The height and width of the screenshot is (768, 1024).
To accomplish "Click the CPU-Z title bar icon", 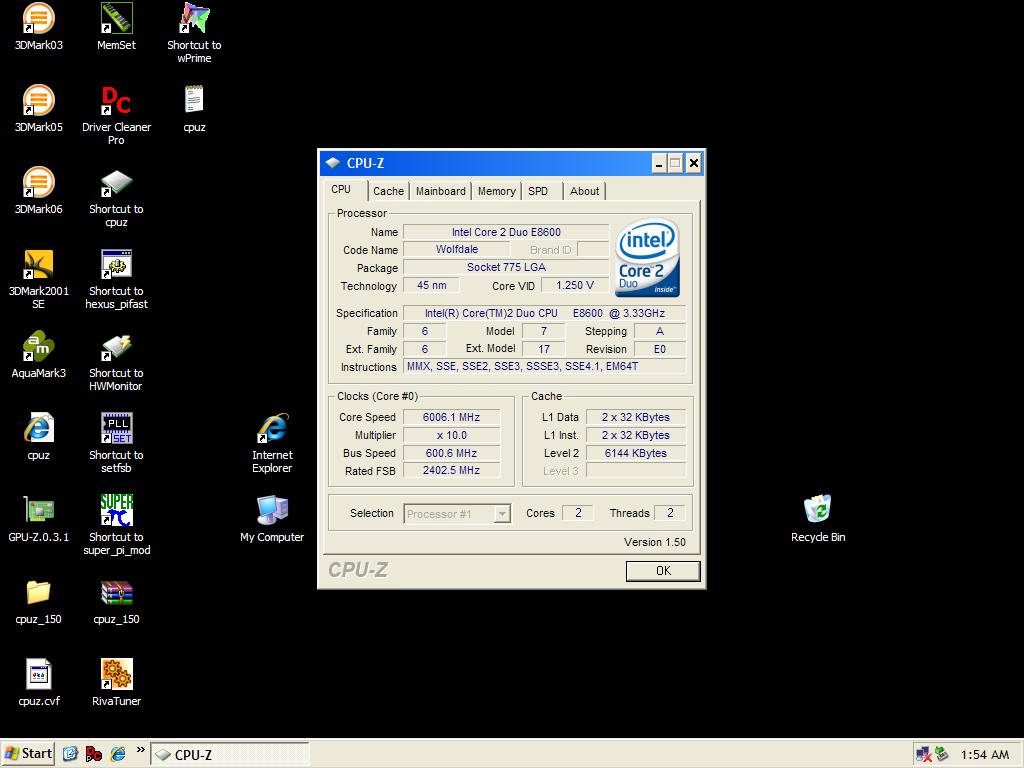I will [x=333, y=163].
